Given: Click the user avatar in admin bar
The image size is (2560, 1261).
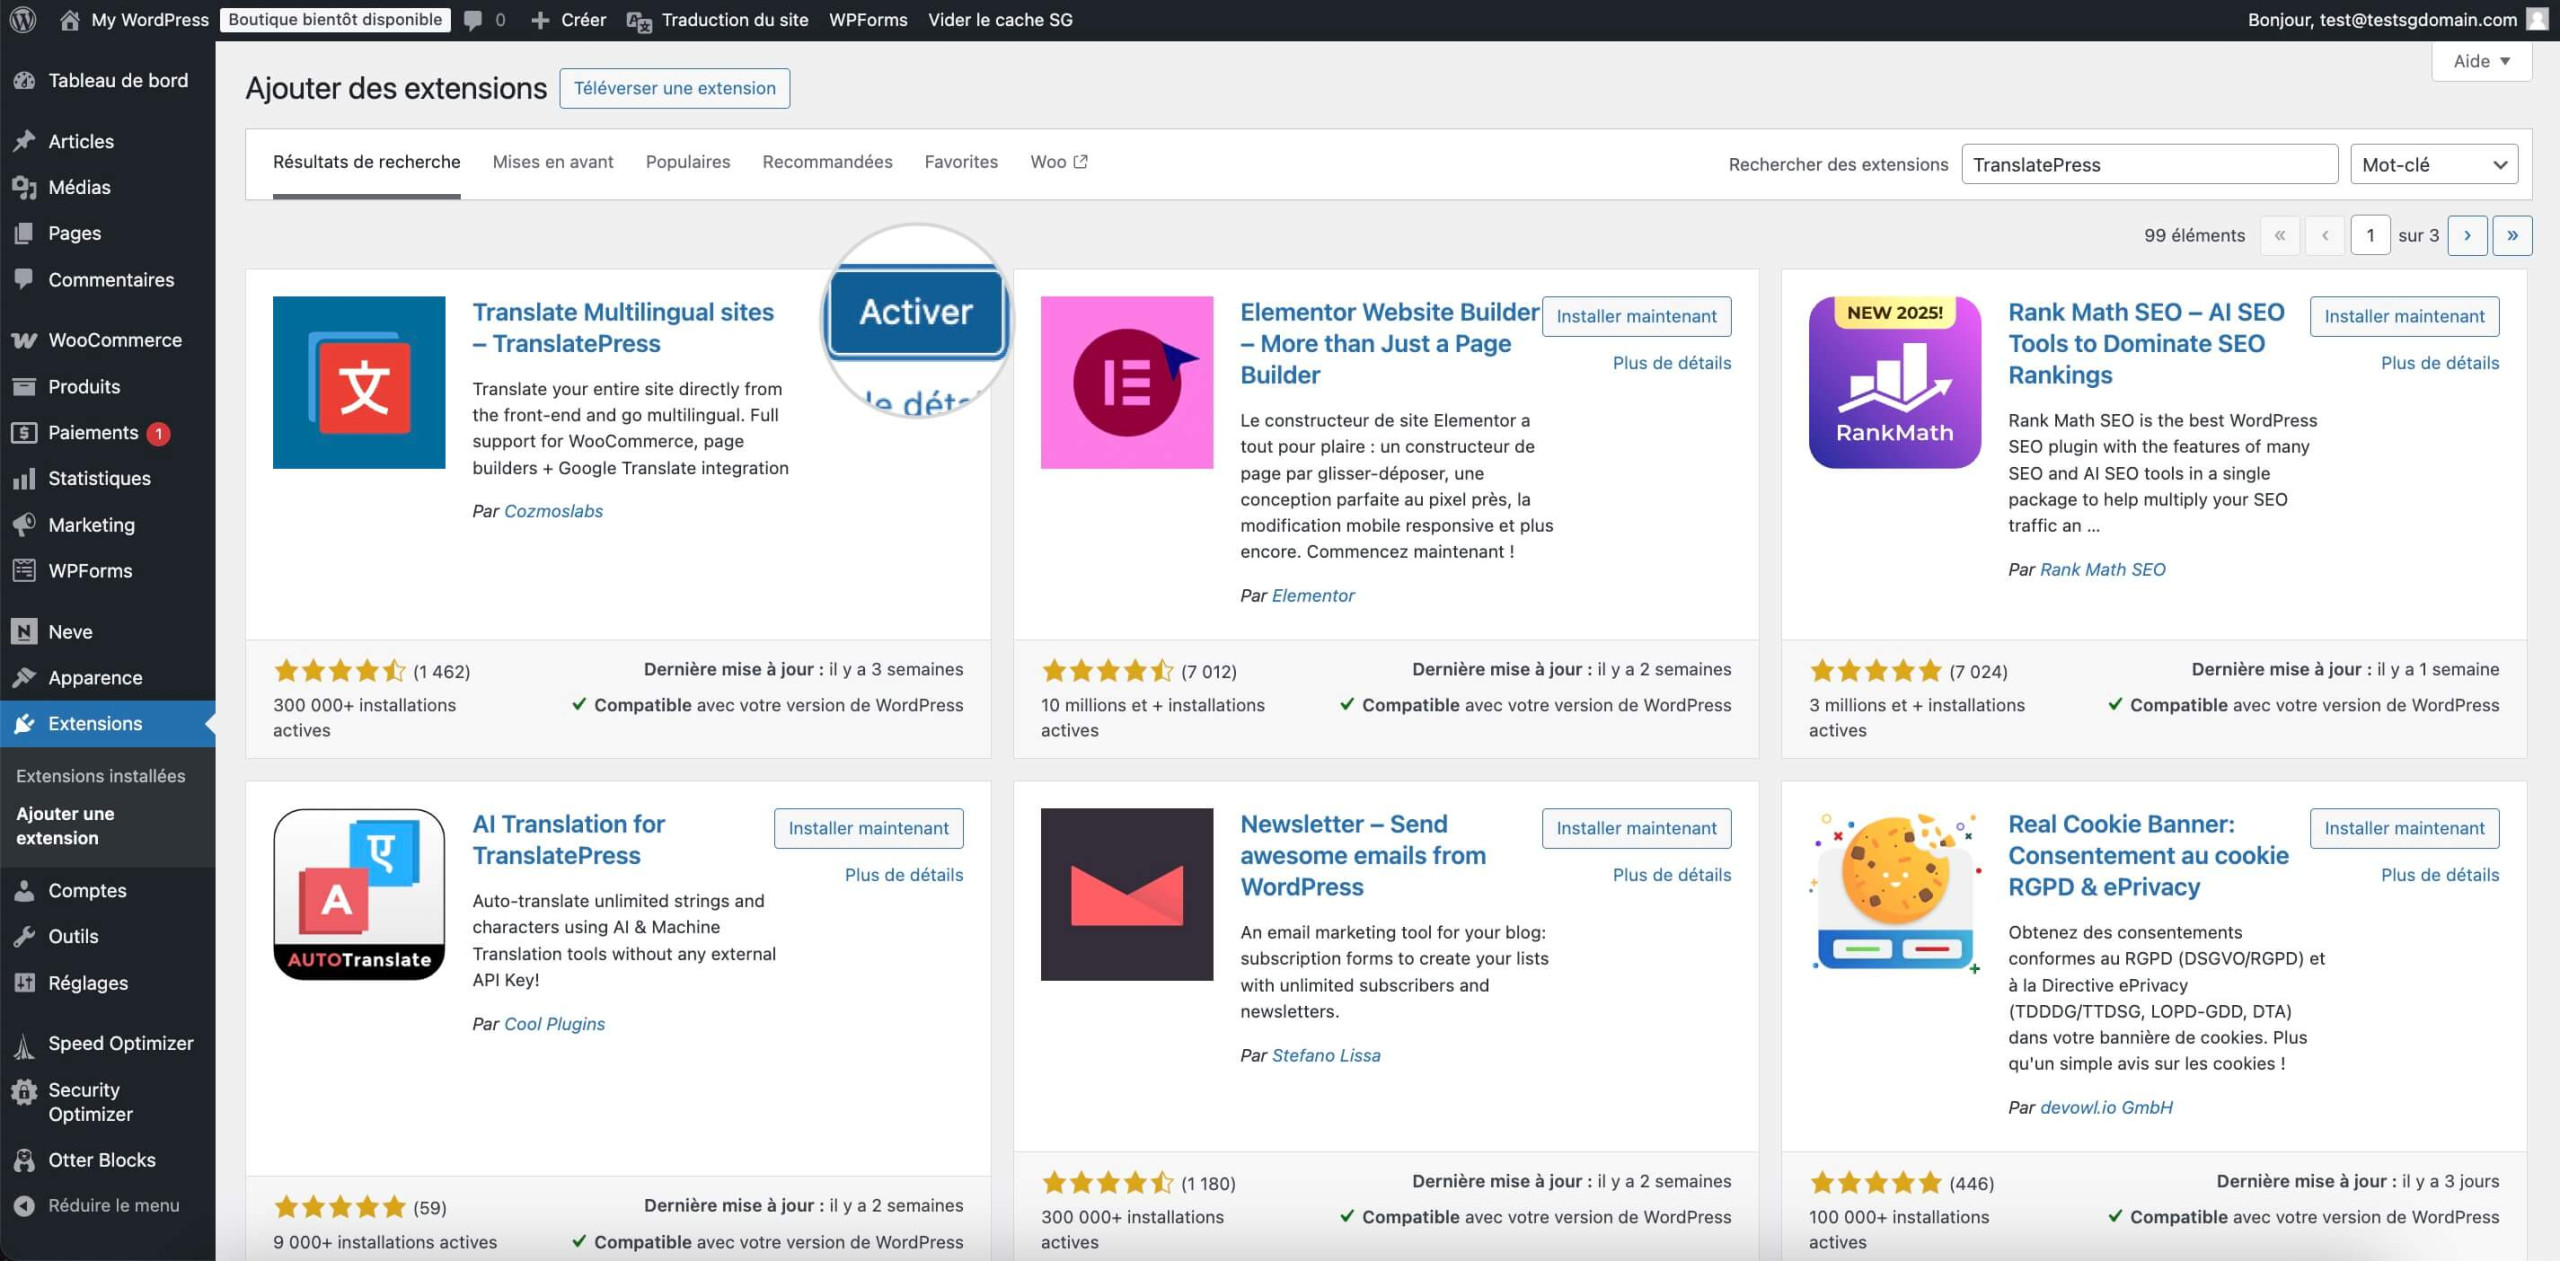Looking at the screenshot, I should 2537,19.
